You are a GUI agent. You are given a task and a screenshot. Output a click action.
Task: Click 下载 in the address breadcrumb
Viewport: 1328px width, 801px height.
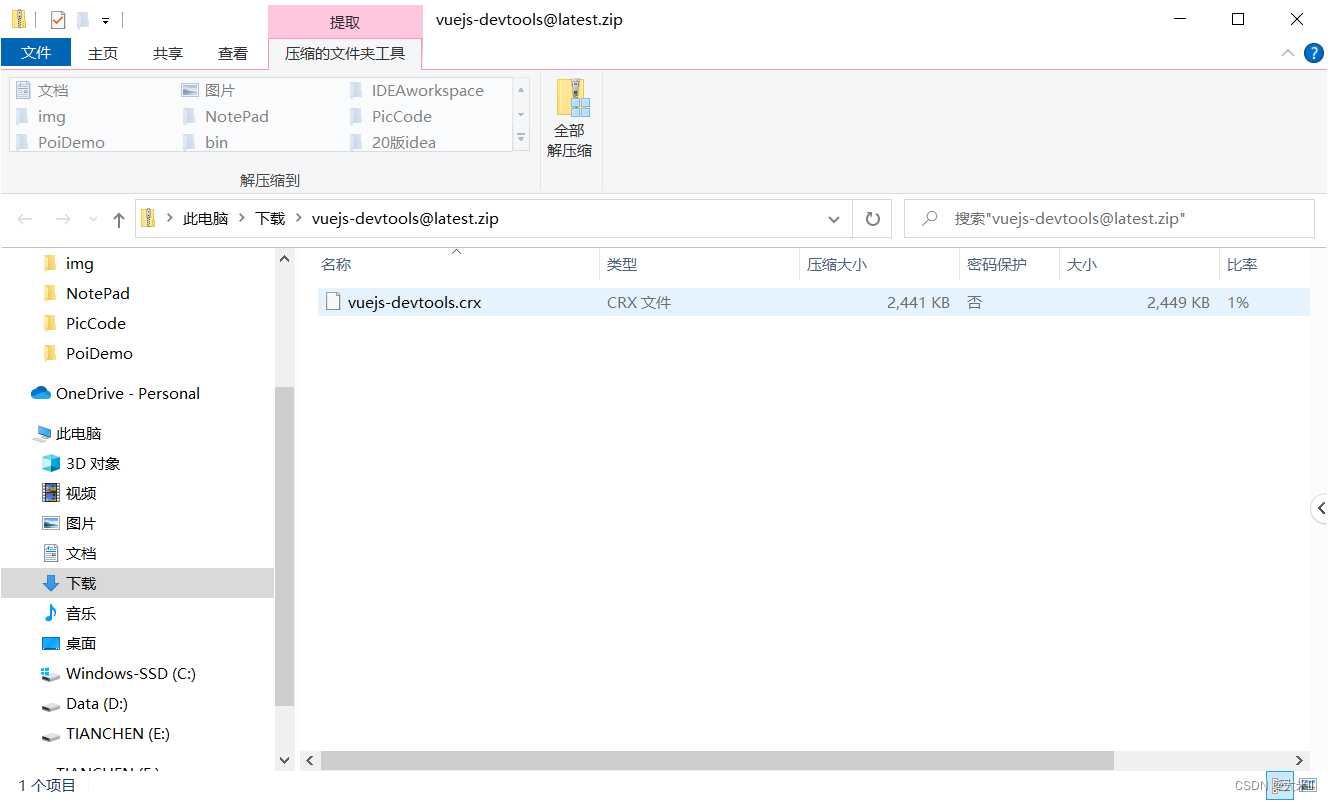270,219
